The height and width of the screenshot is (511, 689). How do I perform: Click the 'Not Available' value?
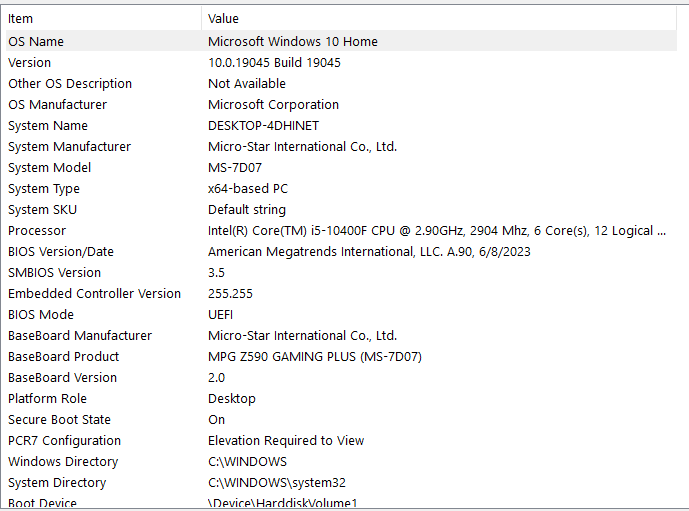(247, 84)
